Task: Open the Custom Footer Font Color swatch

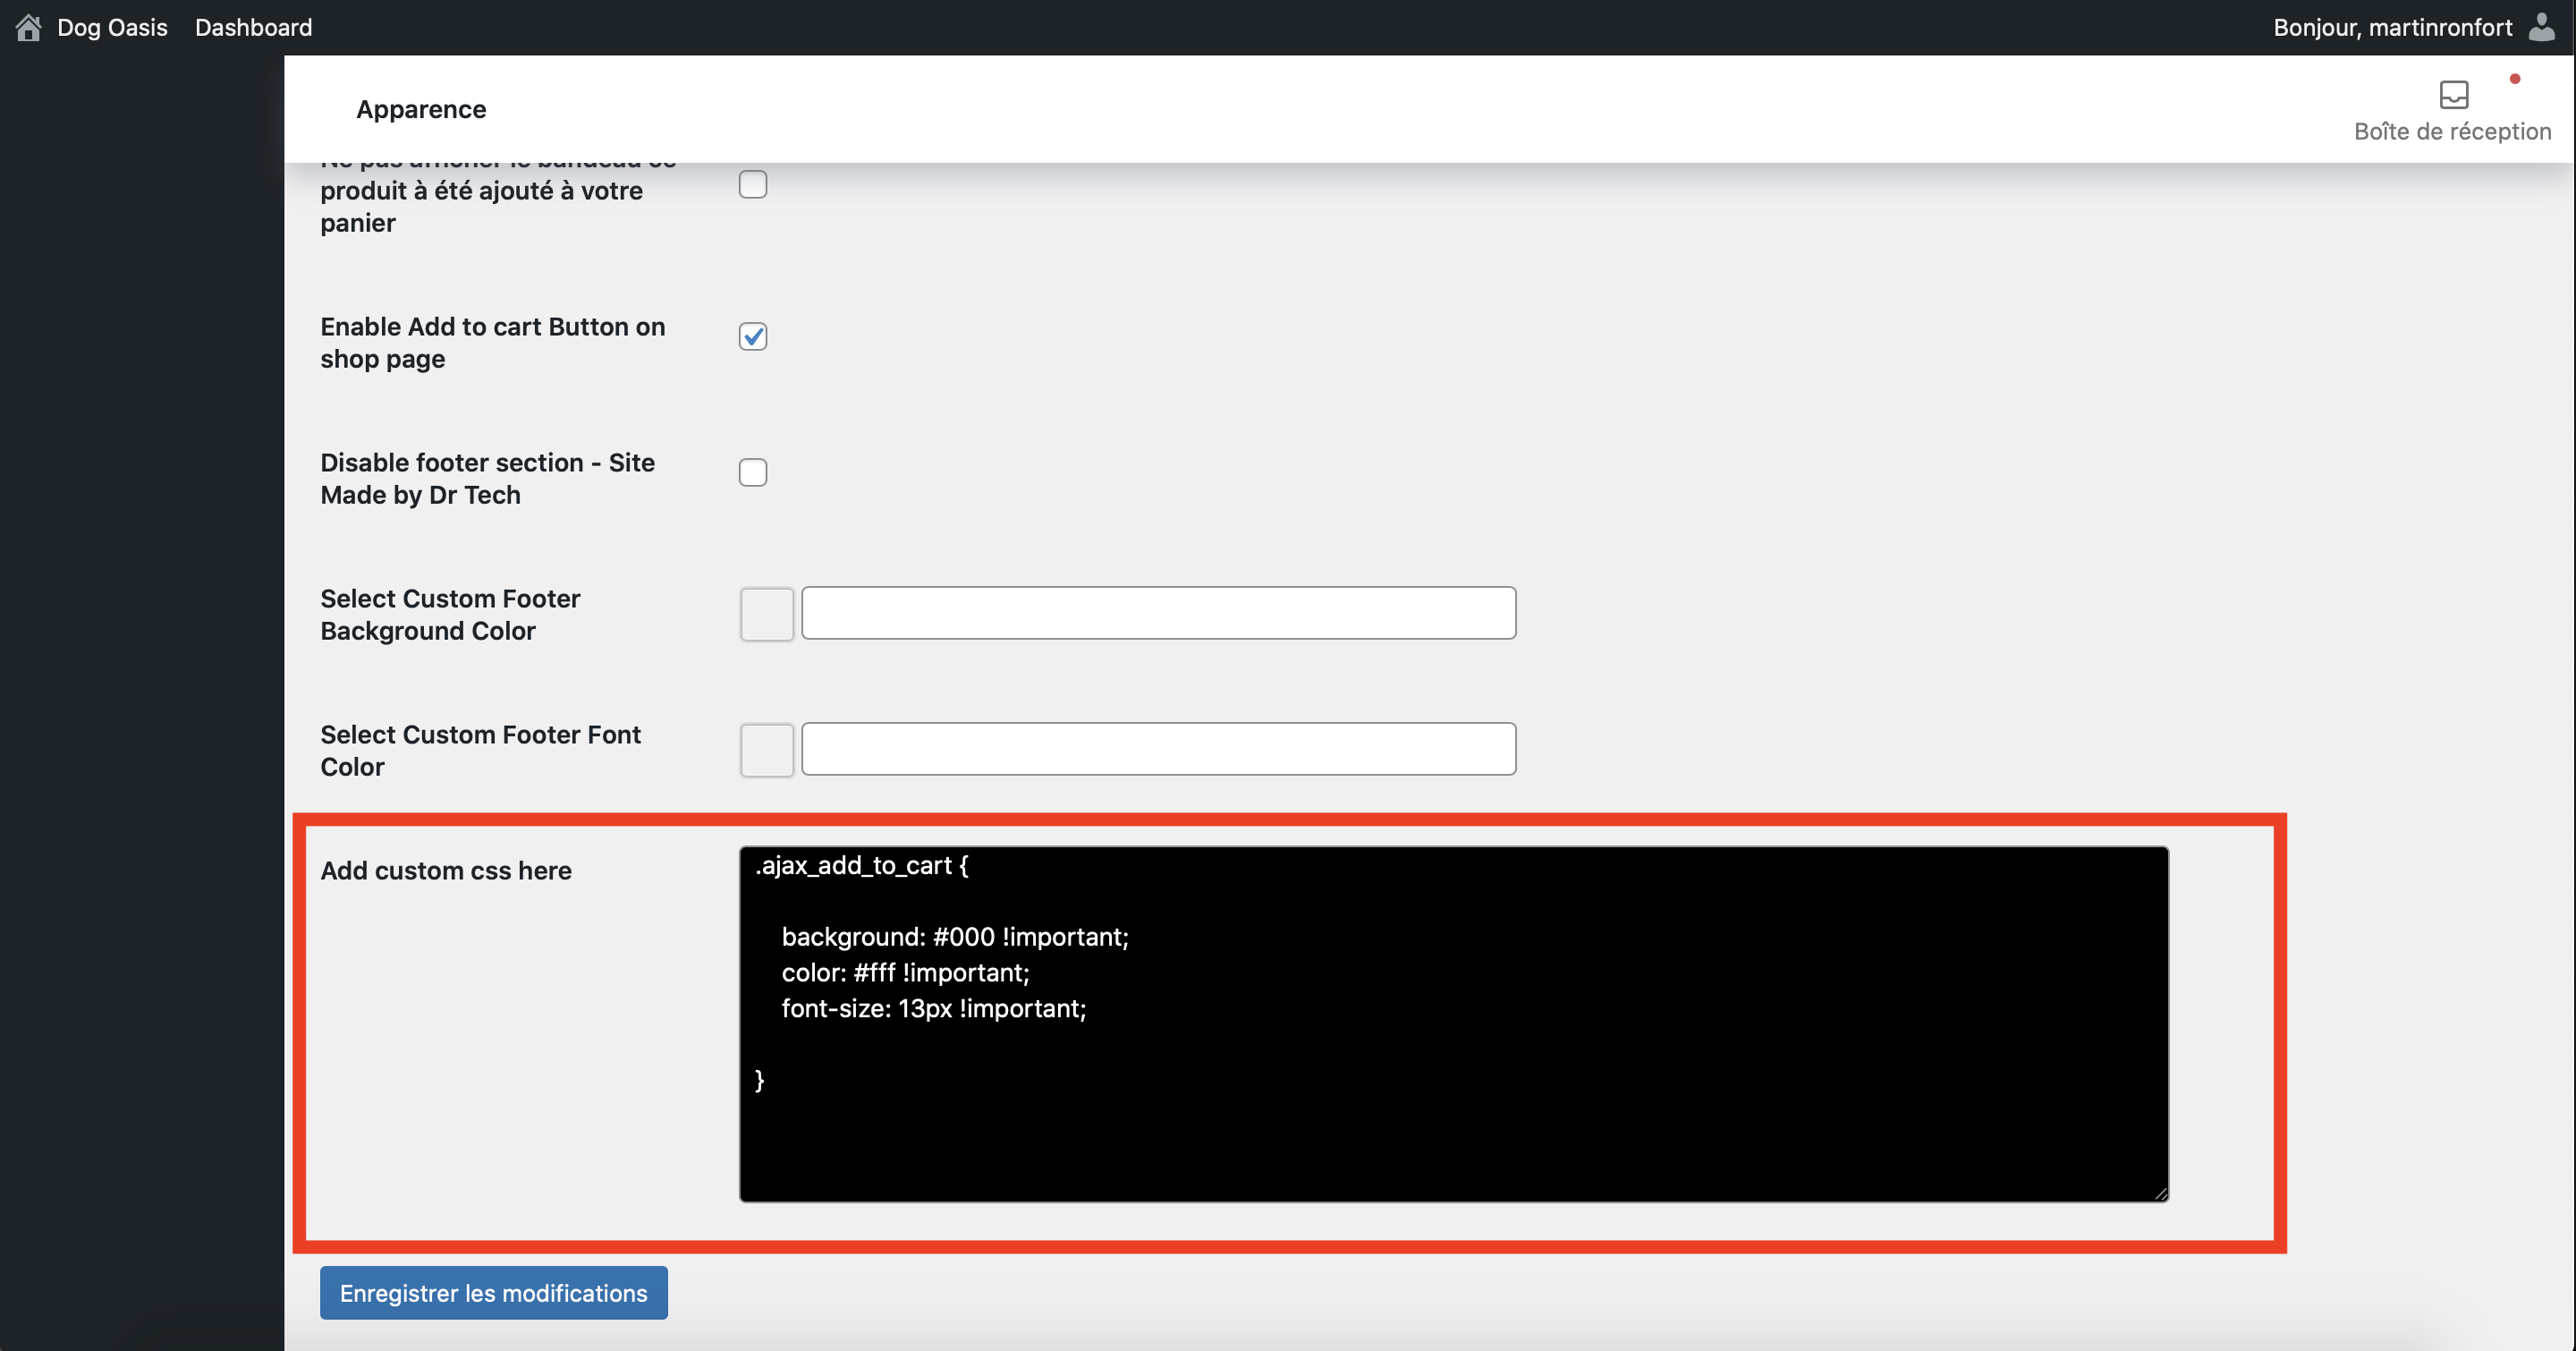Action: [x=767, y=750]
